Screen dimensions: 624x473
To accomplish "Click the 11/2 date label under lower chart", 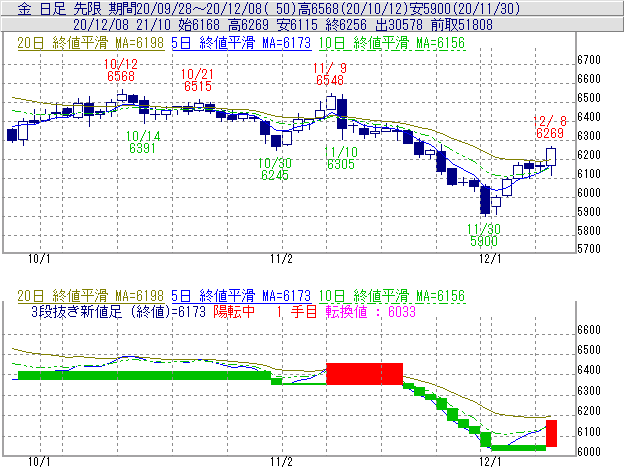I will (x=281, y=462).
